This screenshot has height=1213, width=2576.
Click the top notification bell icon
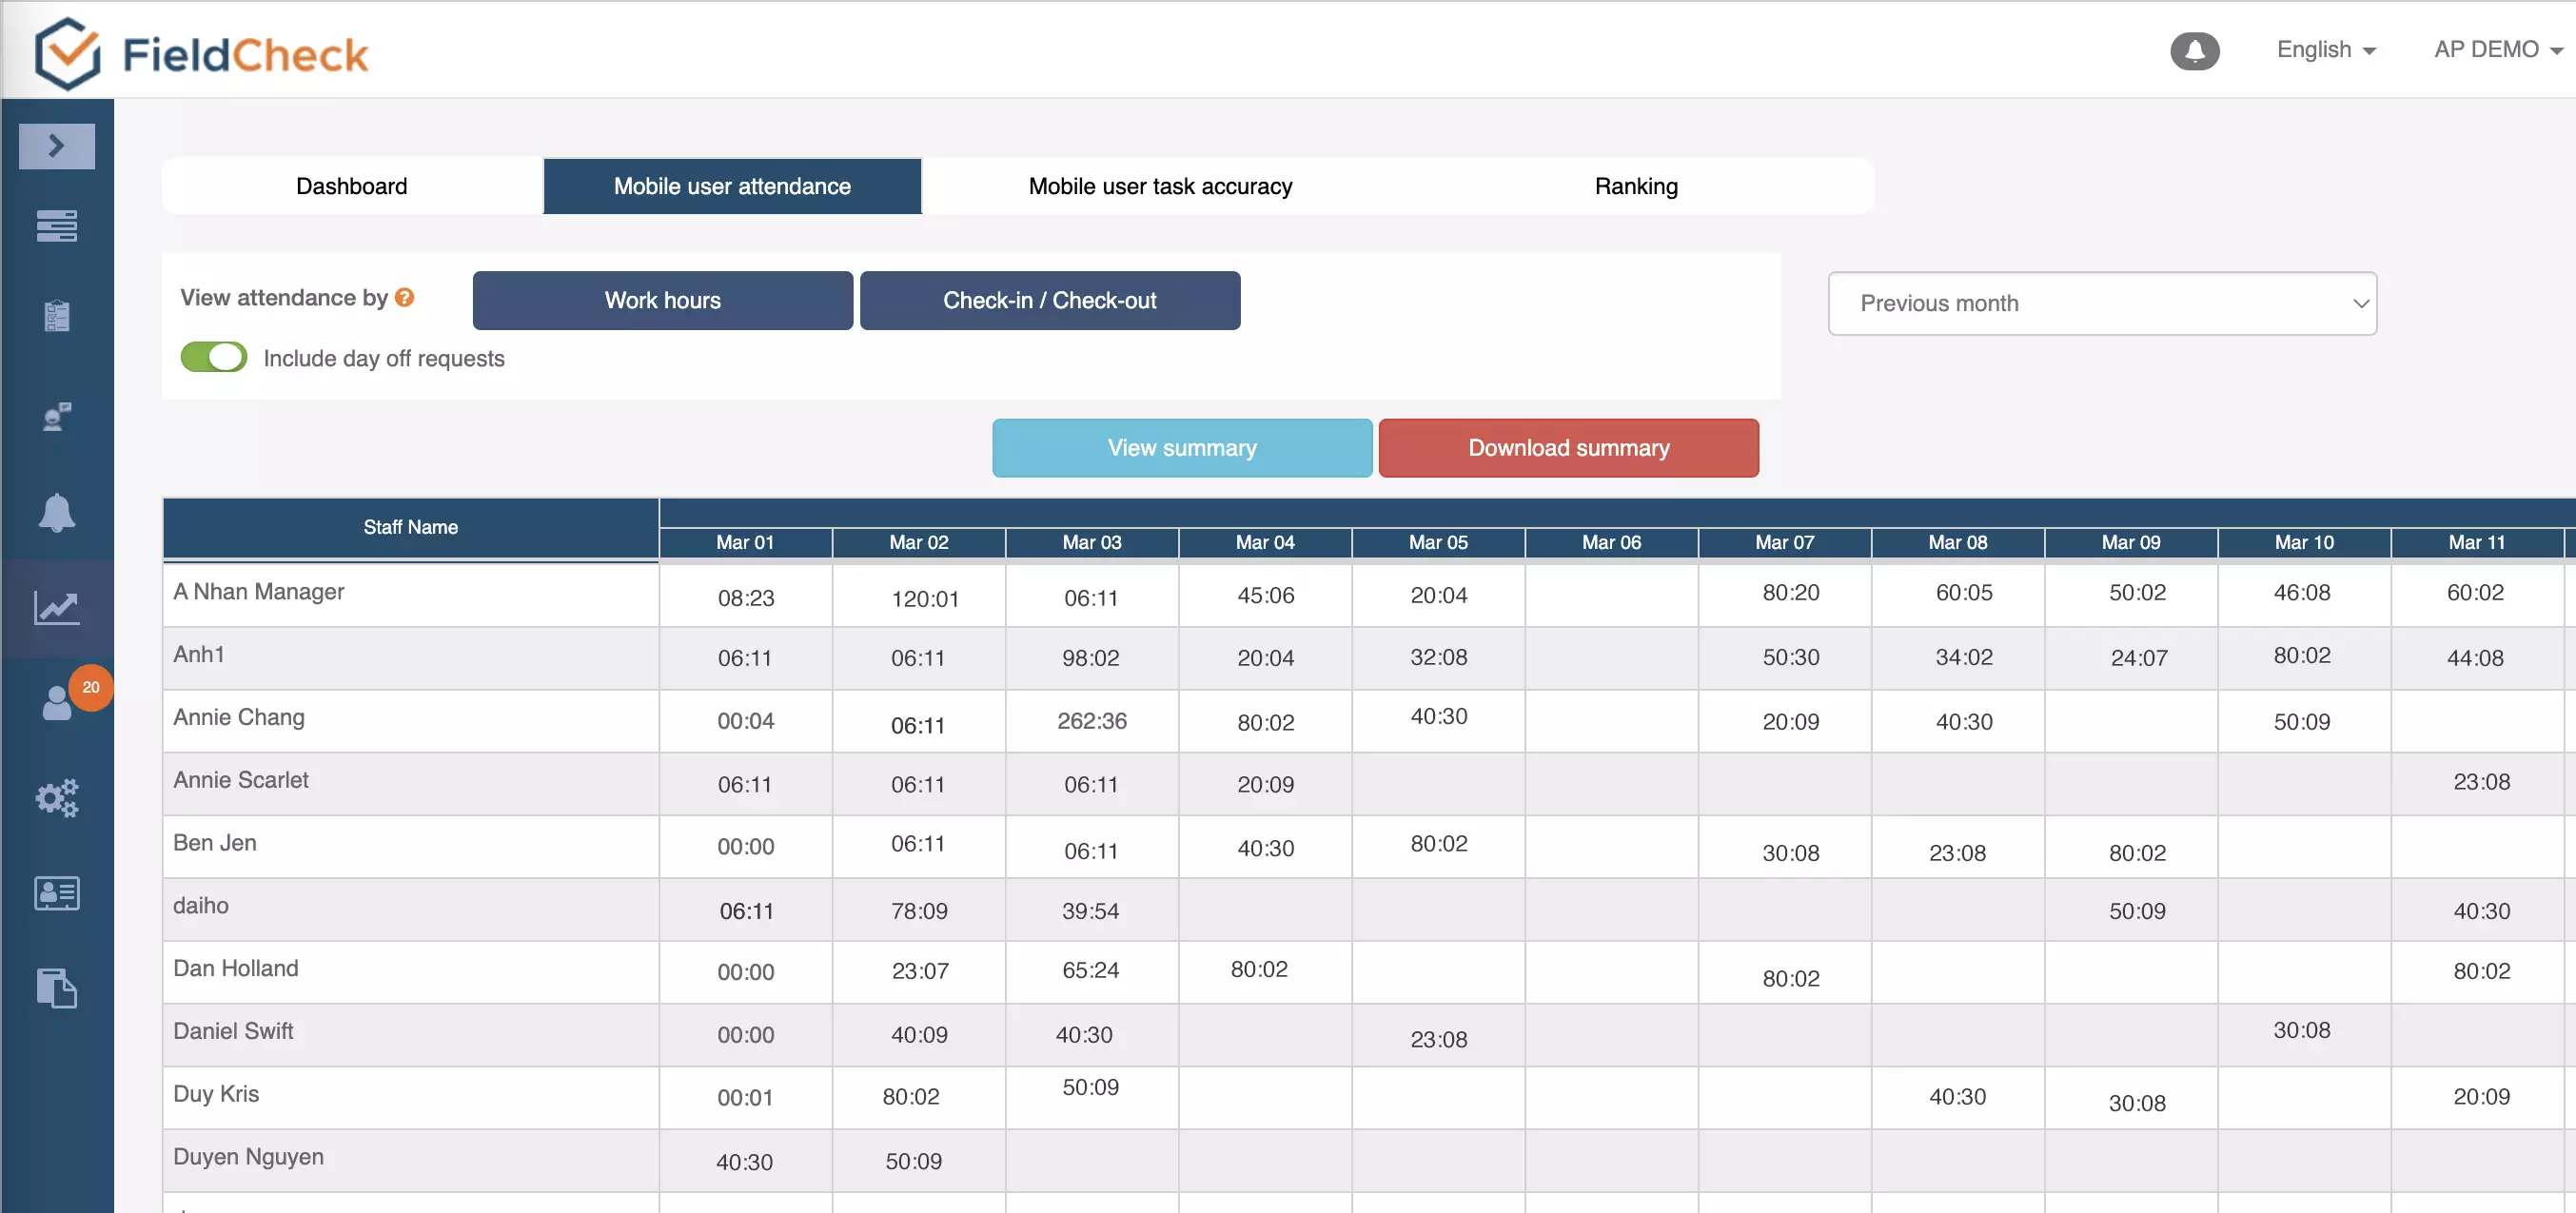point(2196,50)
